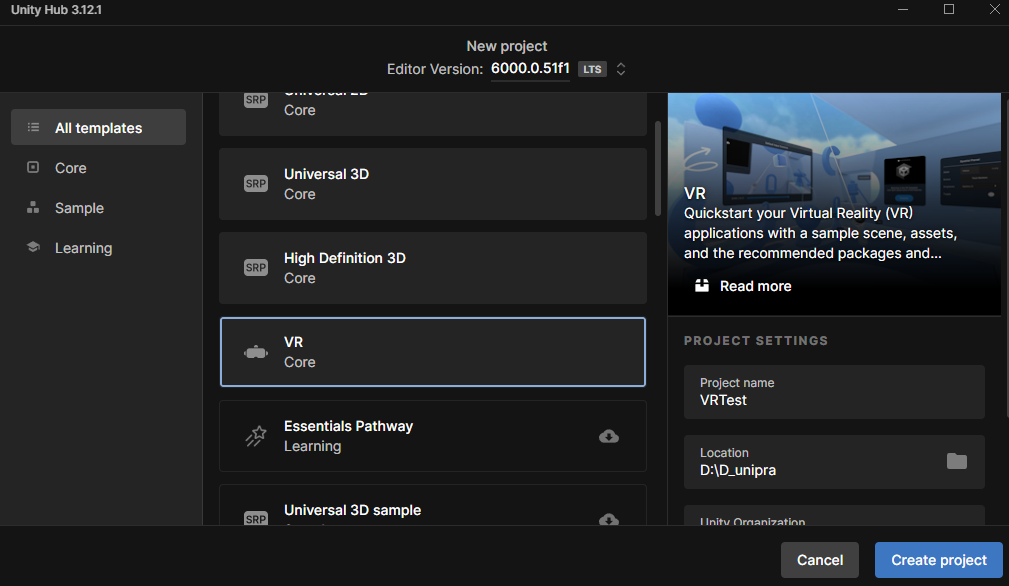Click the Unity Organization field
The height and width of the screenshot is (586, 1009).
pyautogui.click(x=835, y=515)
